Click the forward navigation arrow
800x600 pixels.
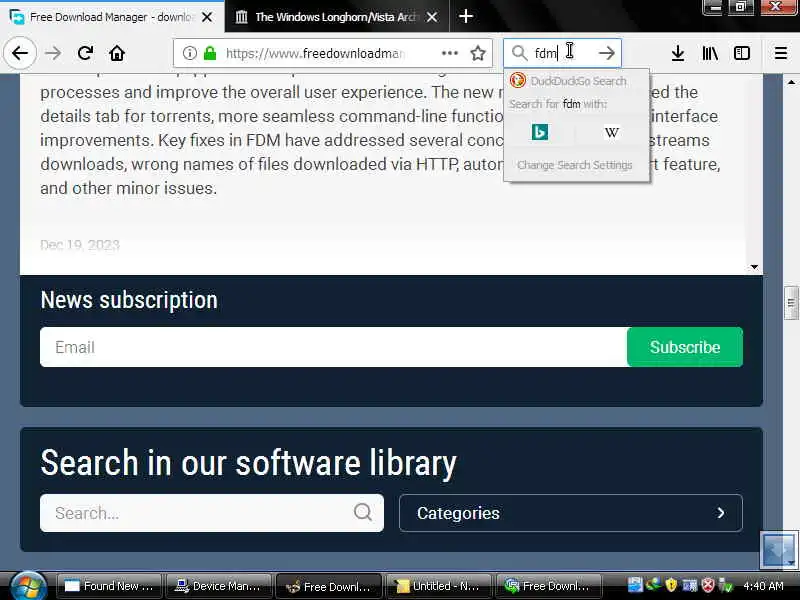point(53,53)
